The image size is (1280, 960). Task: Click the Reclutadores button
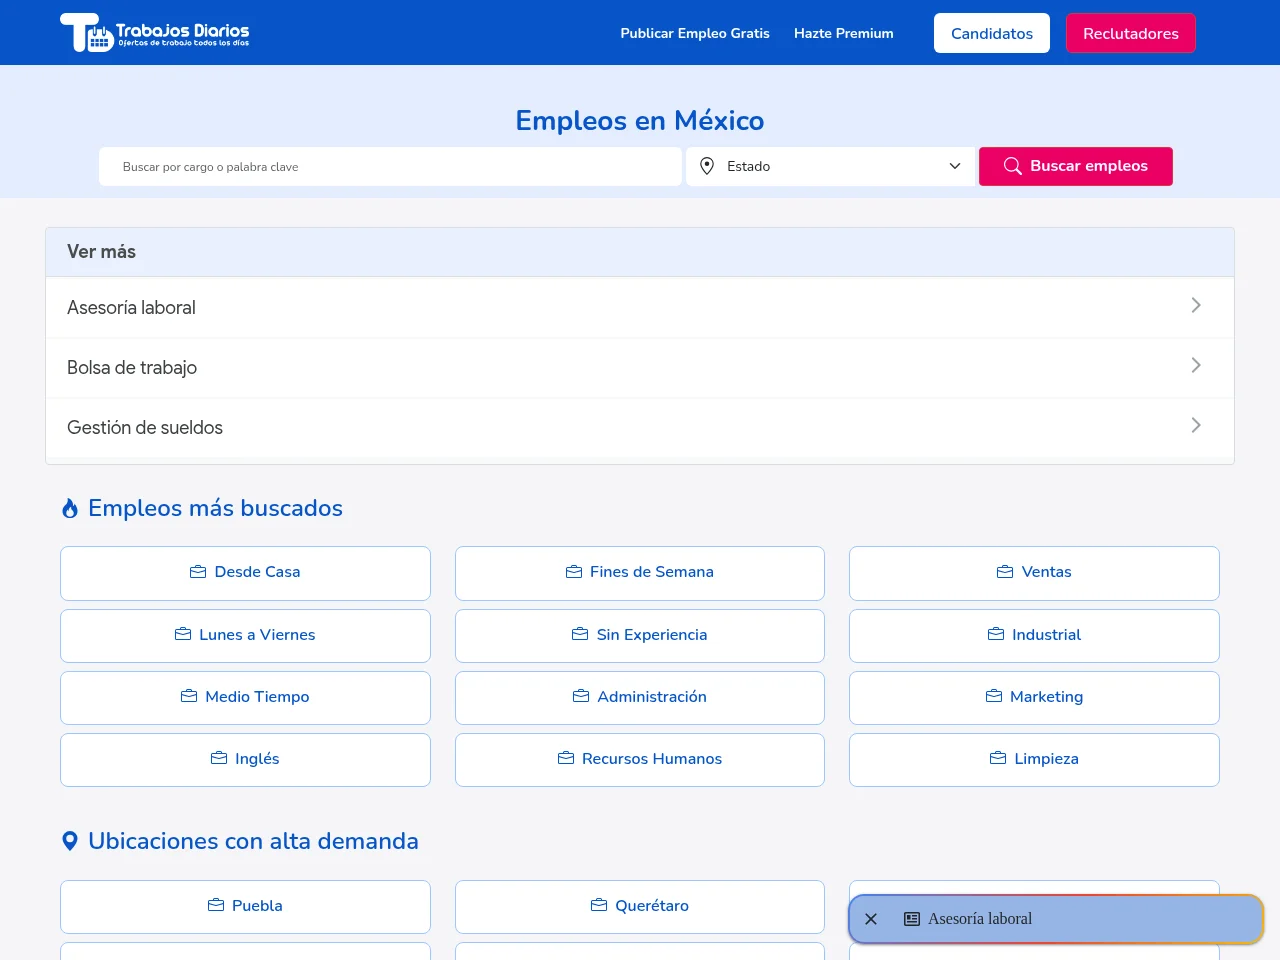click(1131, 33)
